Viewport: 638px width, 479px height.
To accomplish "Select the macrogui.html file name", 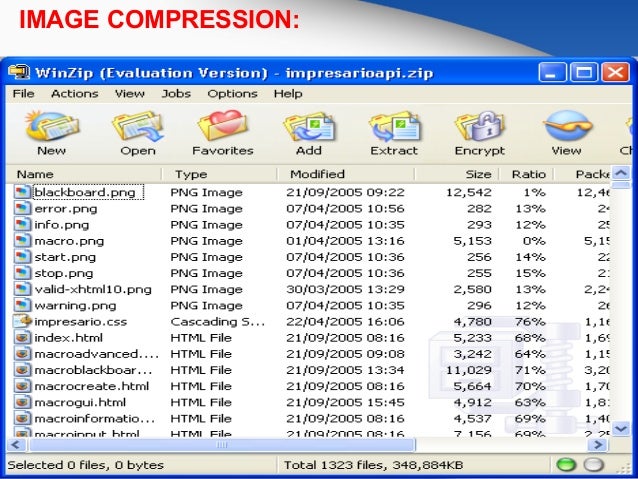I will (80, 402).
